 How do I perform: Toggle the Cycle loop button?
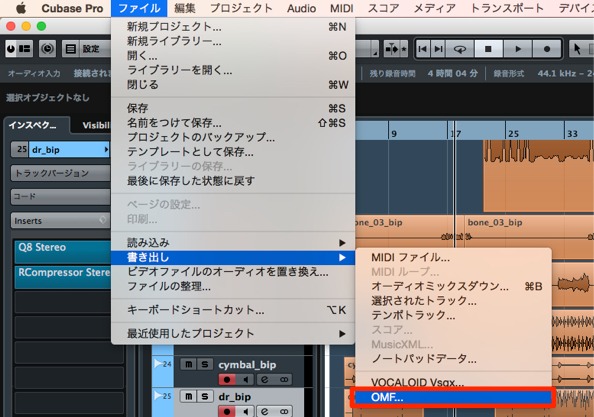tap(460, 49)
